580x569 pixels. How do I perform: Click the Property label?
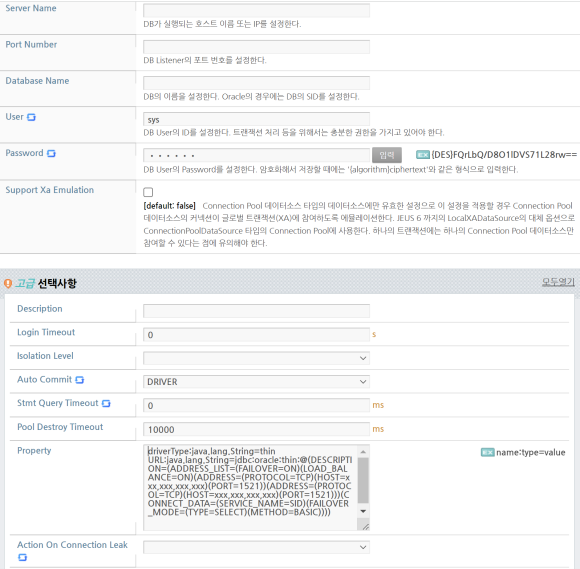tap(34, 451)
